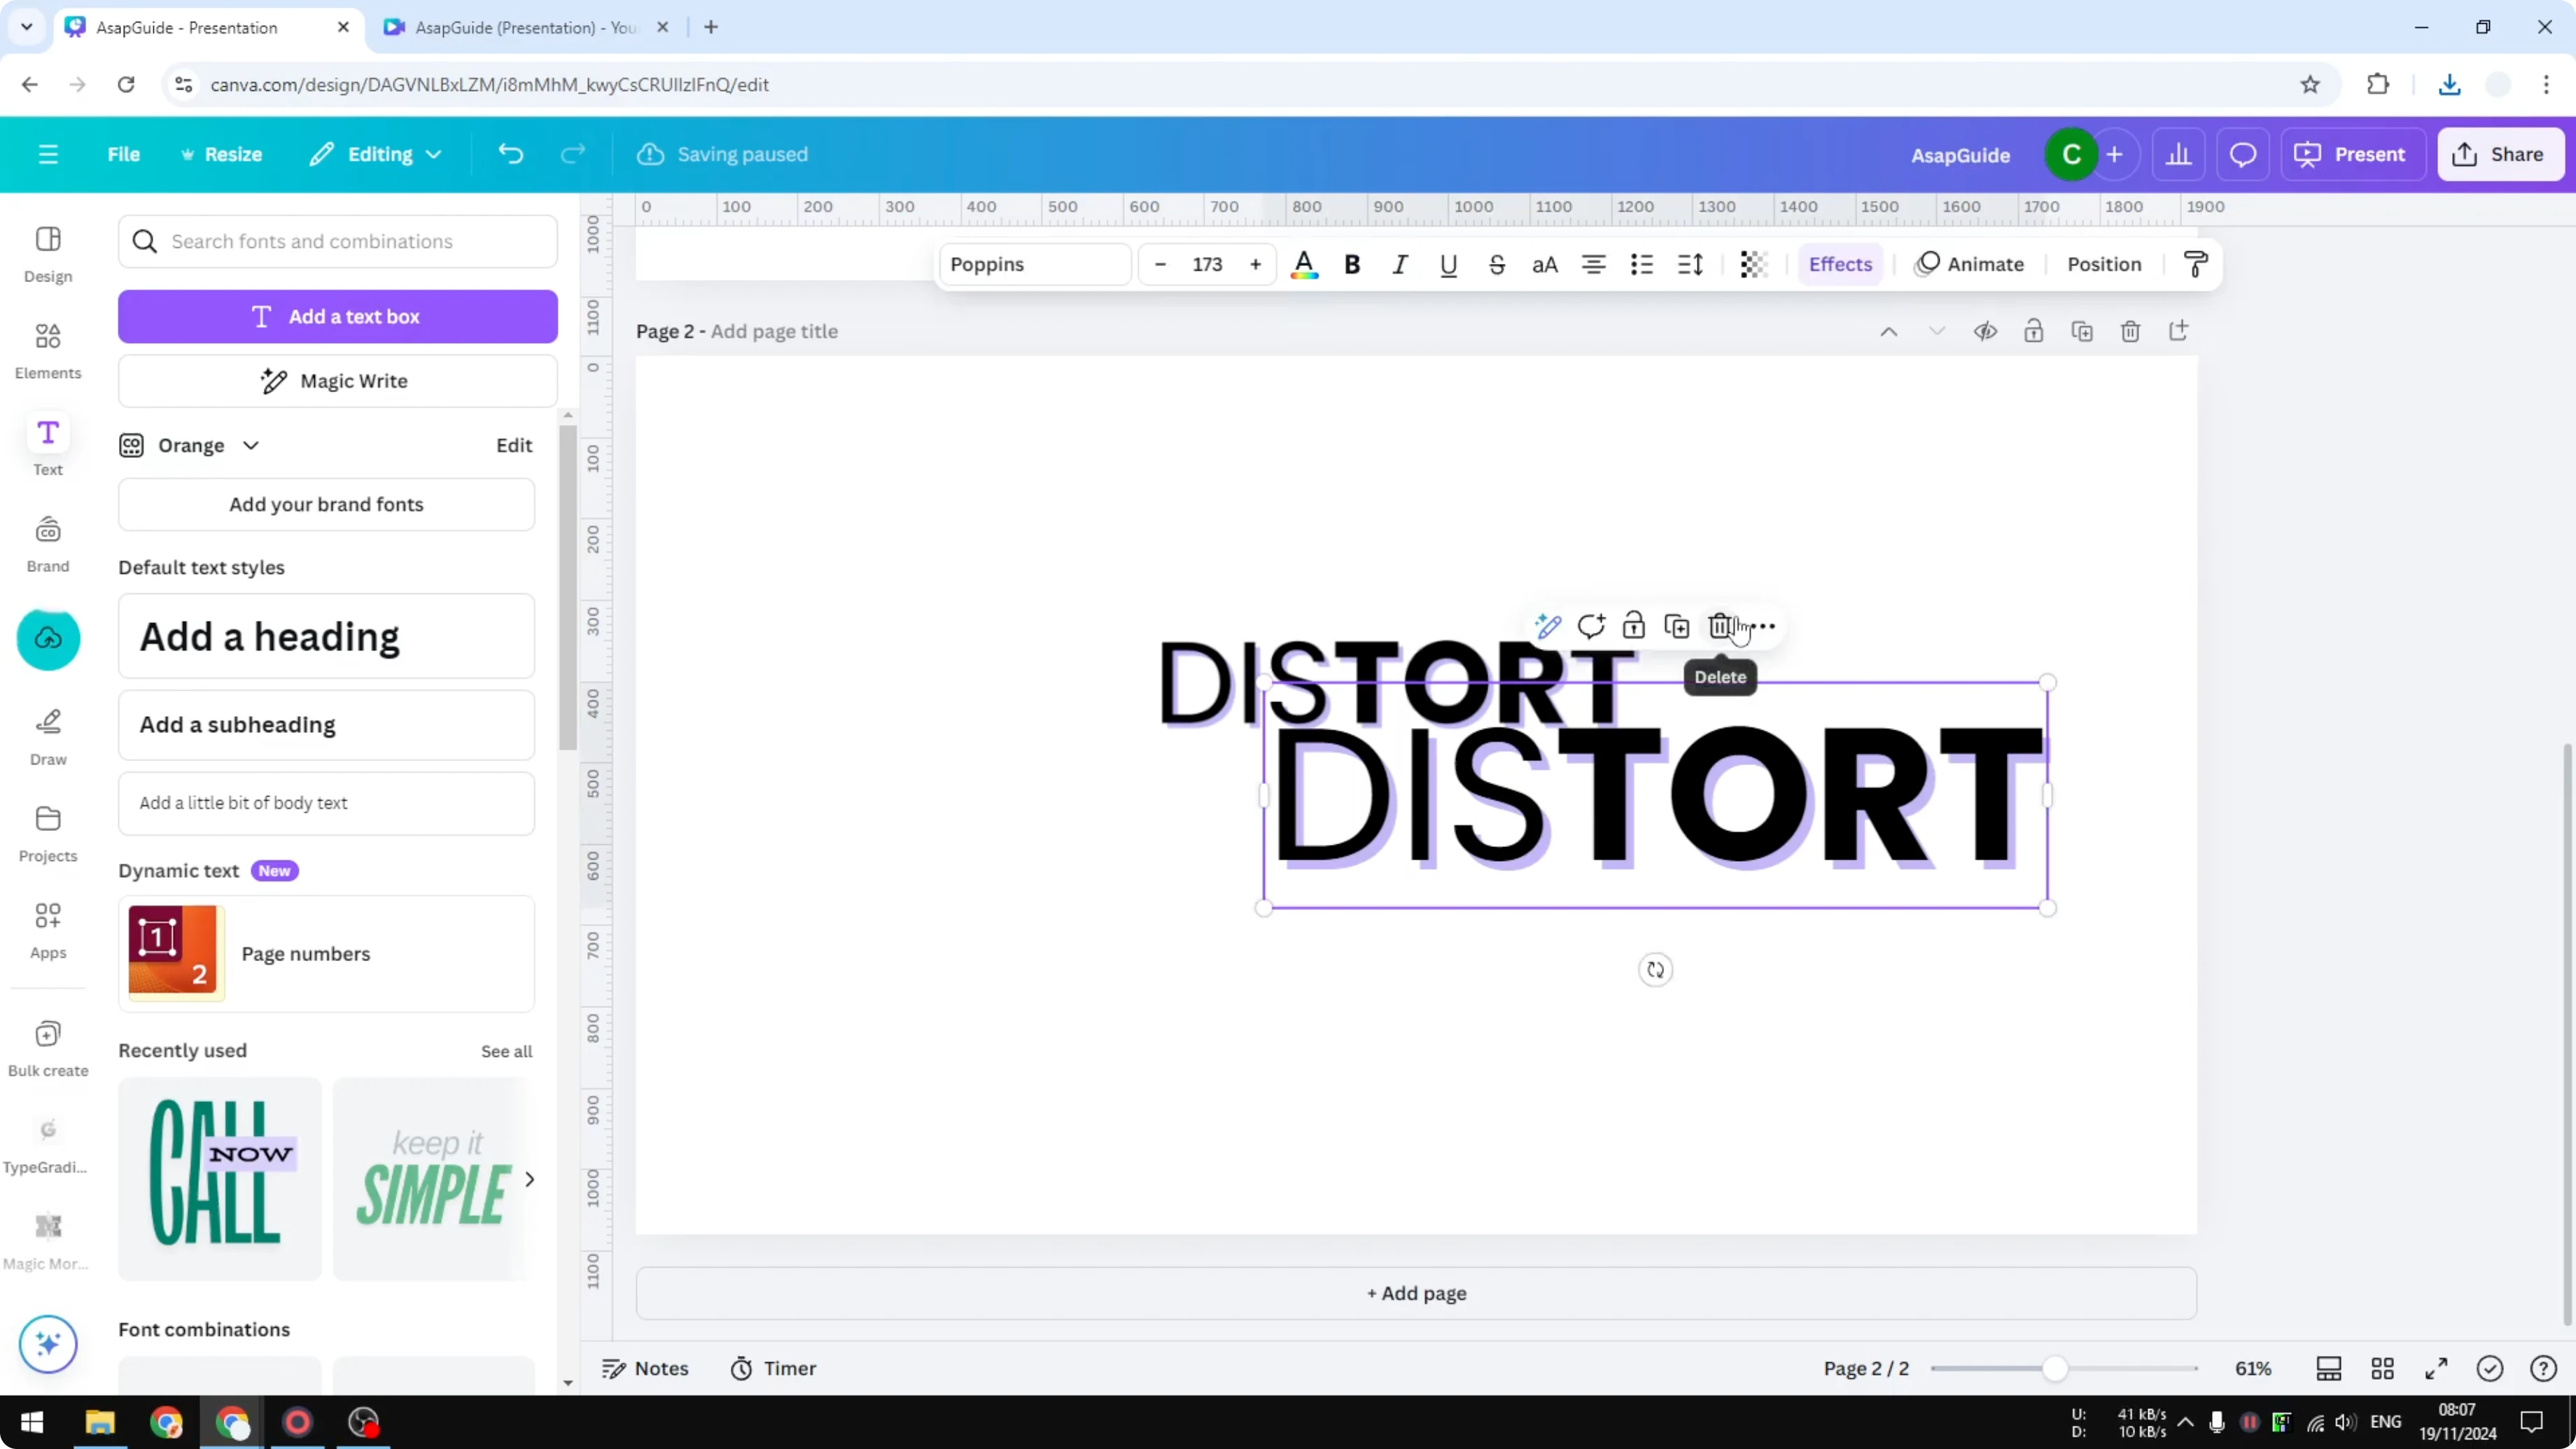Image resolution: width=2576 pixels, height=1449 pixels.
Task: Expand the Orange color palette dropdown
Action: click(x=251, y=445)
